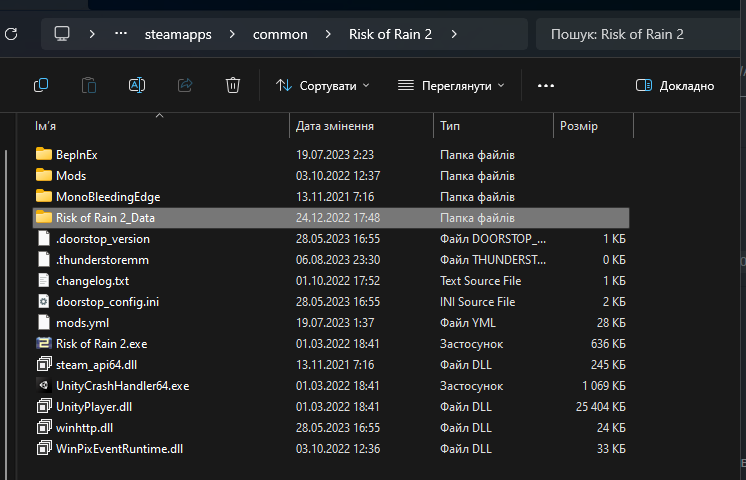Click the Файл DOORSTOP_... type cell

[493, 239]
